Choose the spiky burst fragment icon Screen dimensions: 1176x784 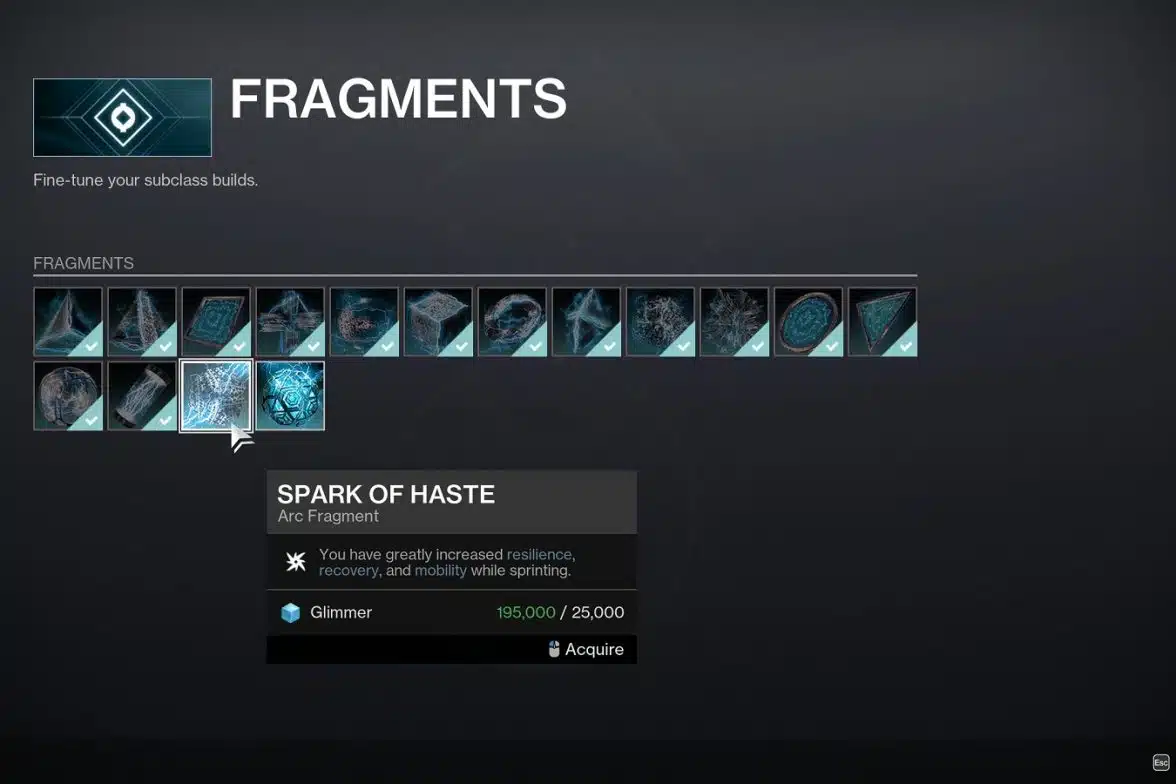tap(734, 321)
